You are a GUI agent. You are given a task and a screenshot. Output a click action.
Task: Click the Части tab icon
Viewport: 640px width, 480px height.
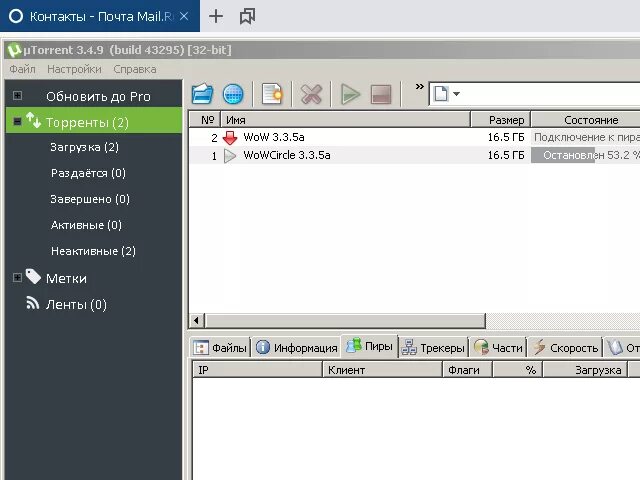click(481, 347)
